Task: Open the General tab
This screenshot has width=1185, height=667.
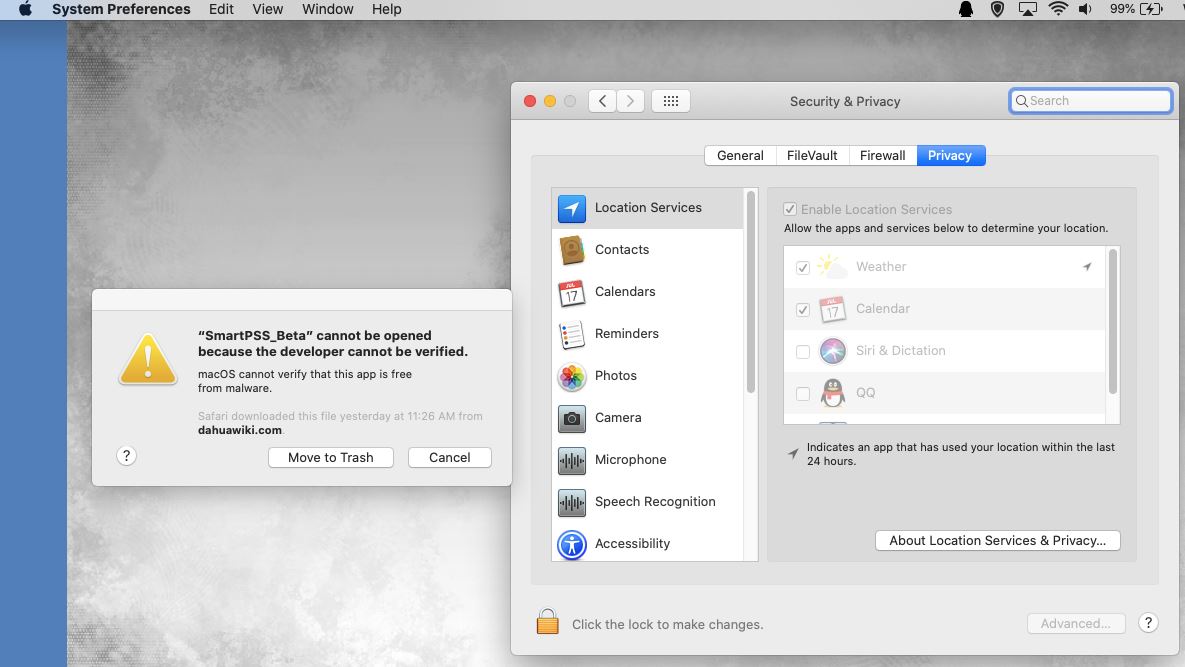Action: click(x=740, y=156)
